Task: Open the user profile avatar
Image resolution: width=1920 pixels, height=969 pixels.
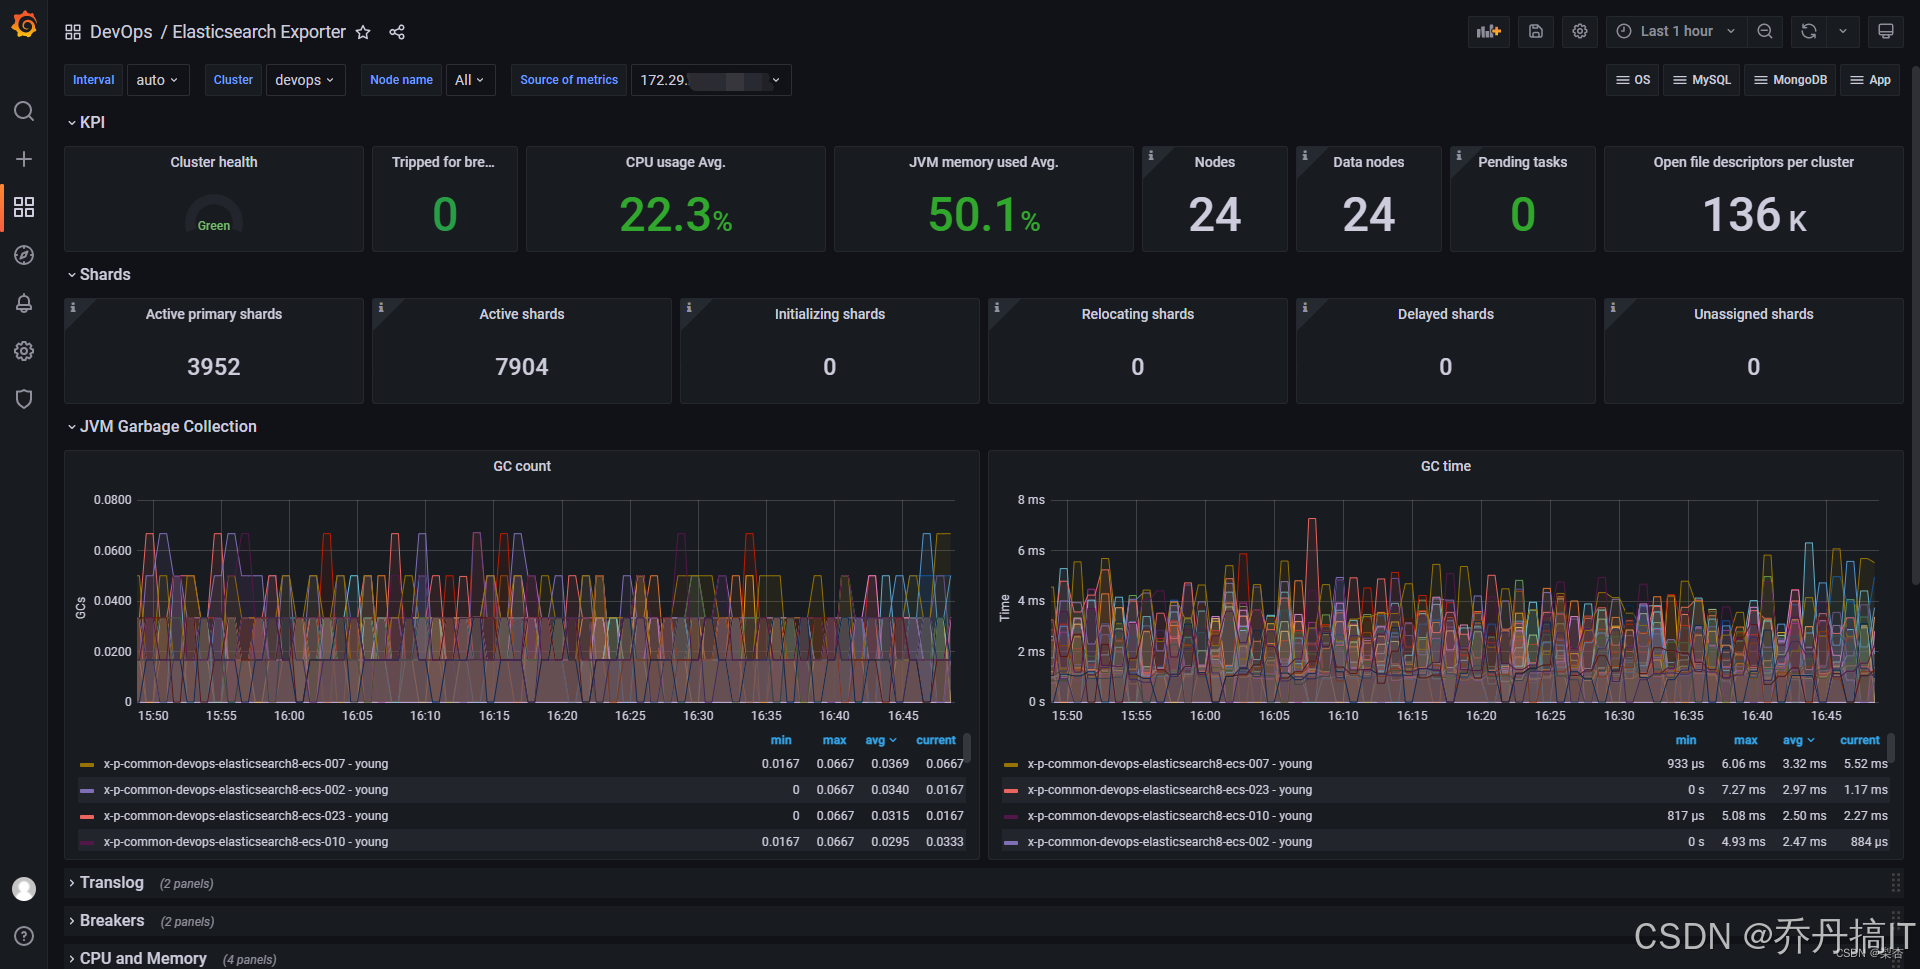Action: coord(24,889)
